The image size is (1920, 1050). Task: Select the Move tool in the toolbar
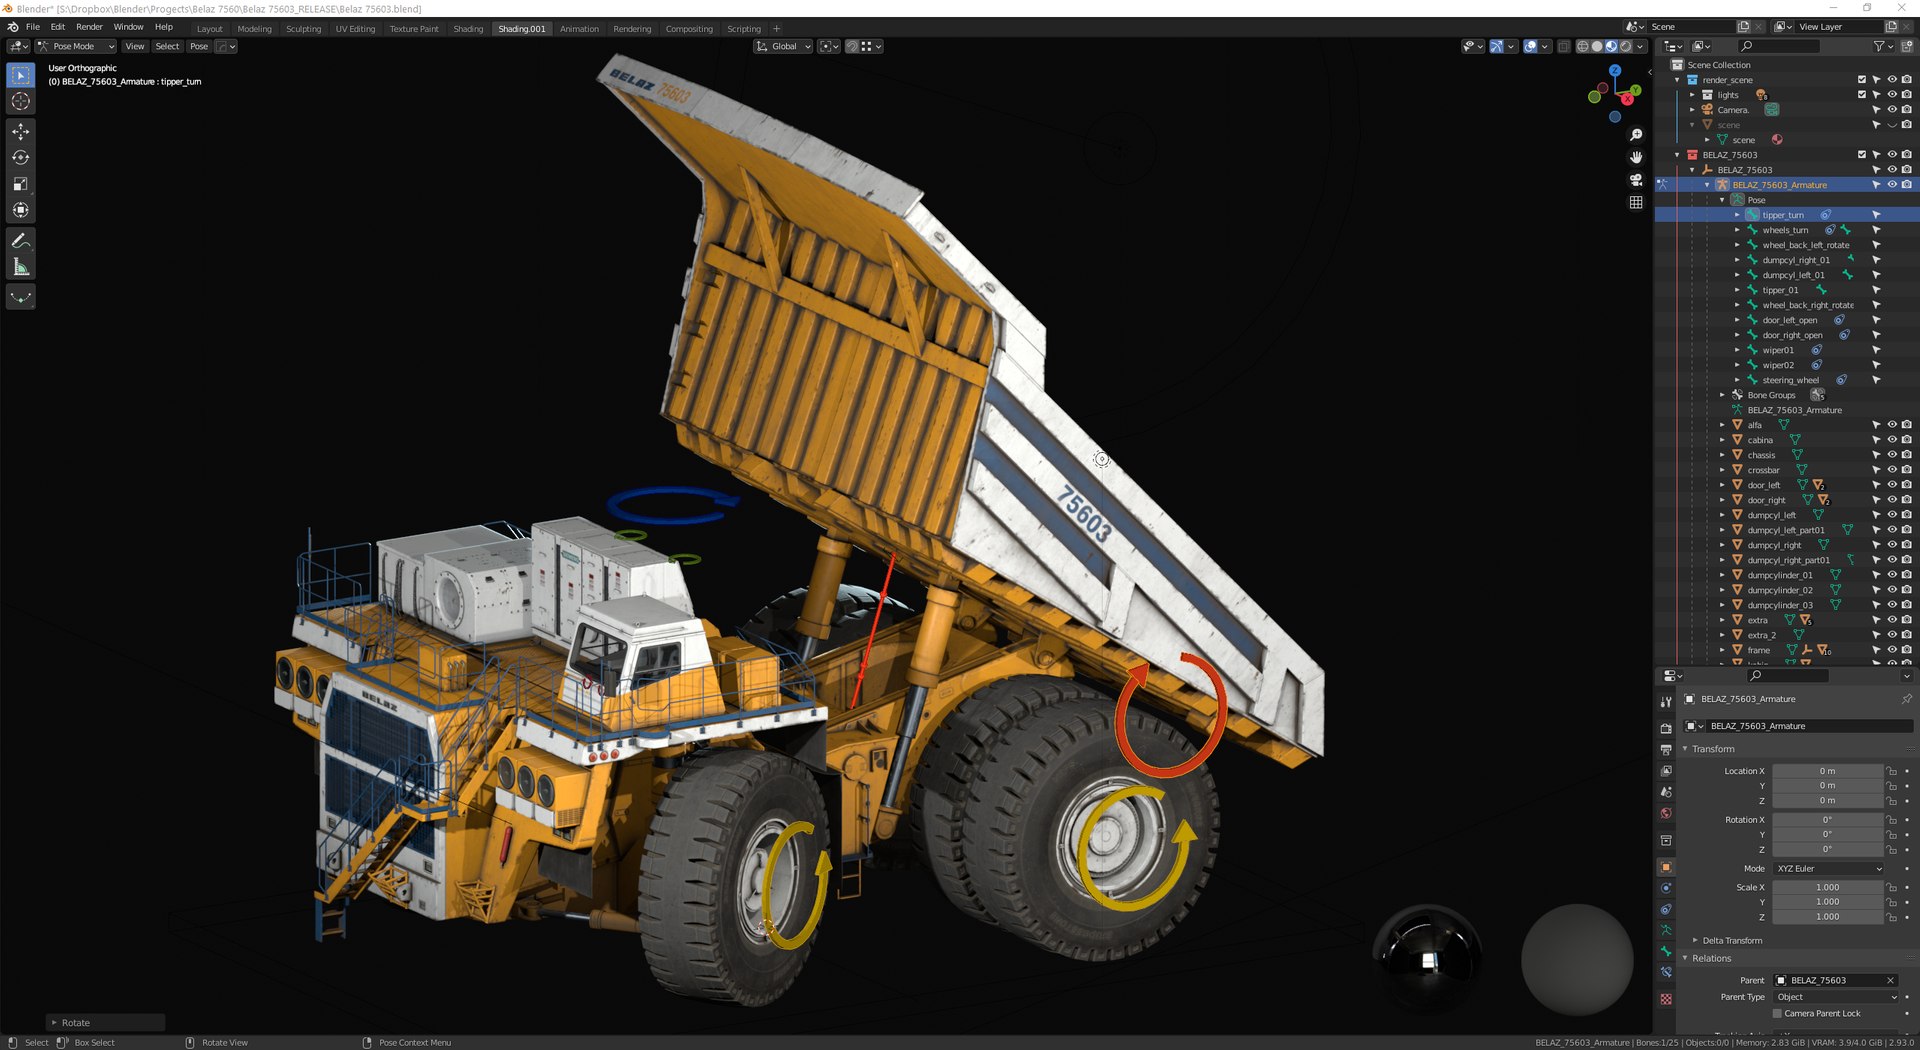click(x=21, y=132)
